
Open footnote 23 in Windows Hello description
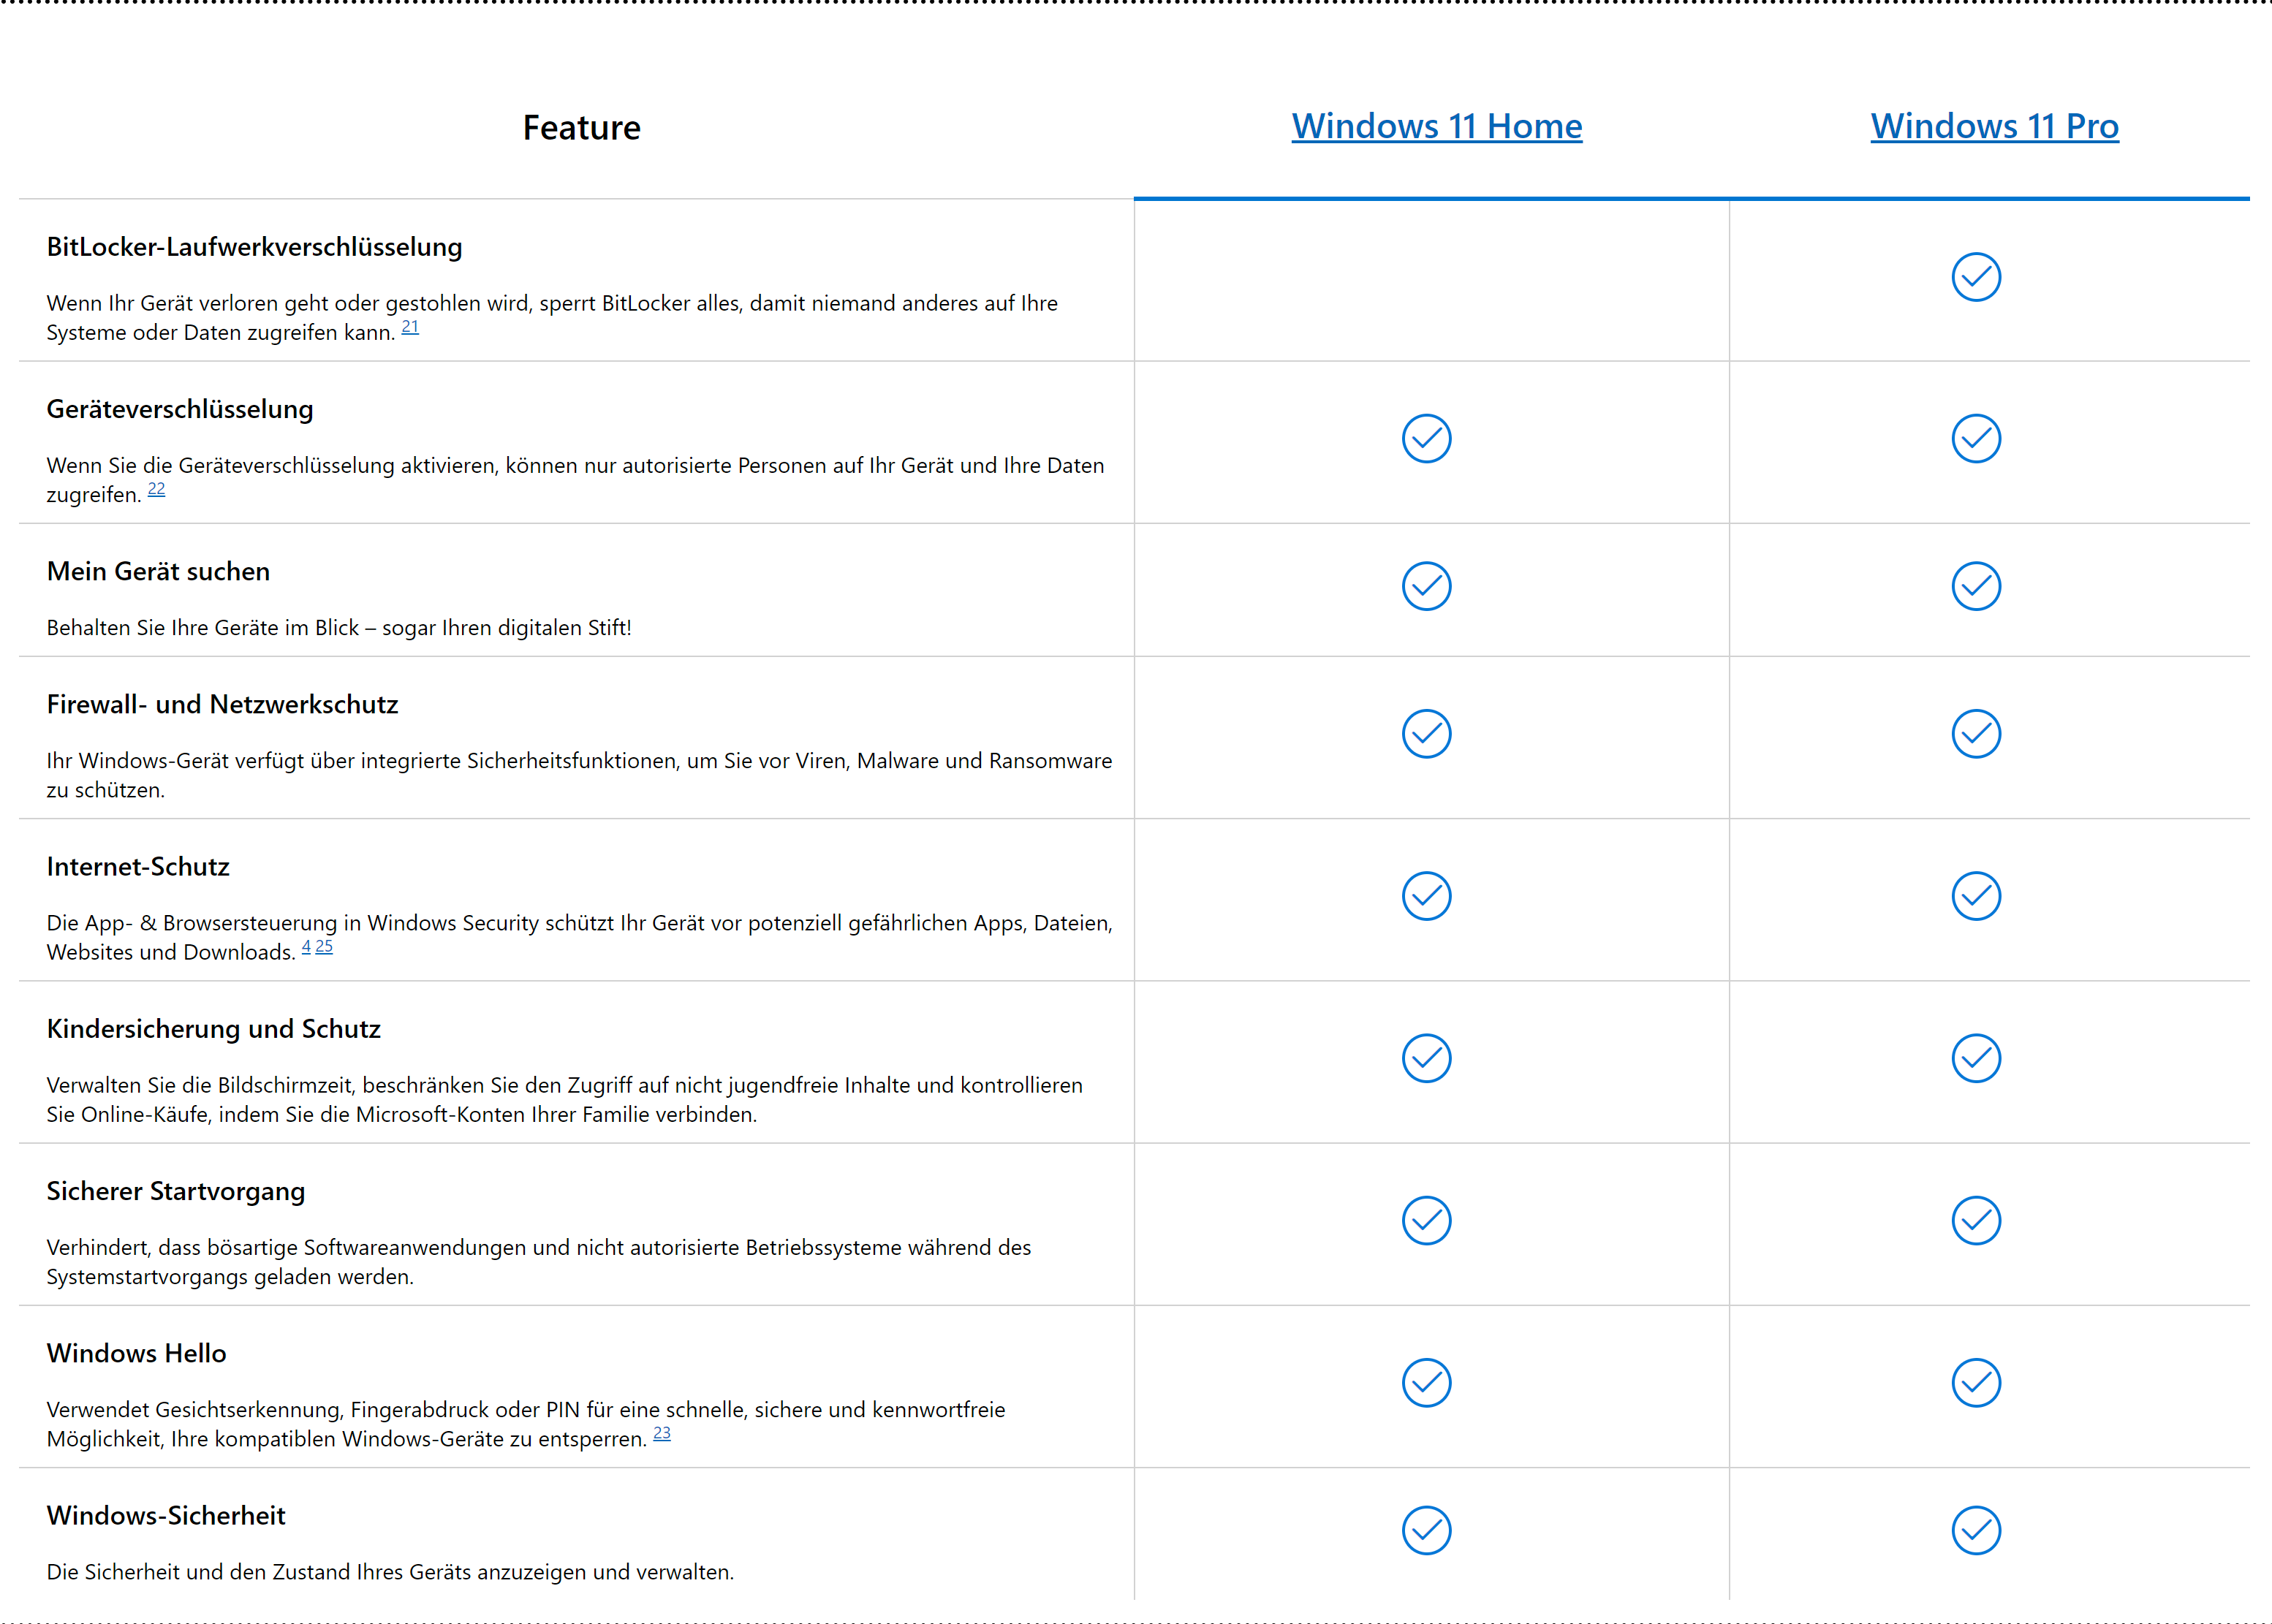pyautogui.click(x=662, y=1433)
